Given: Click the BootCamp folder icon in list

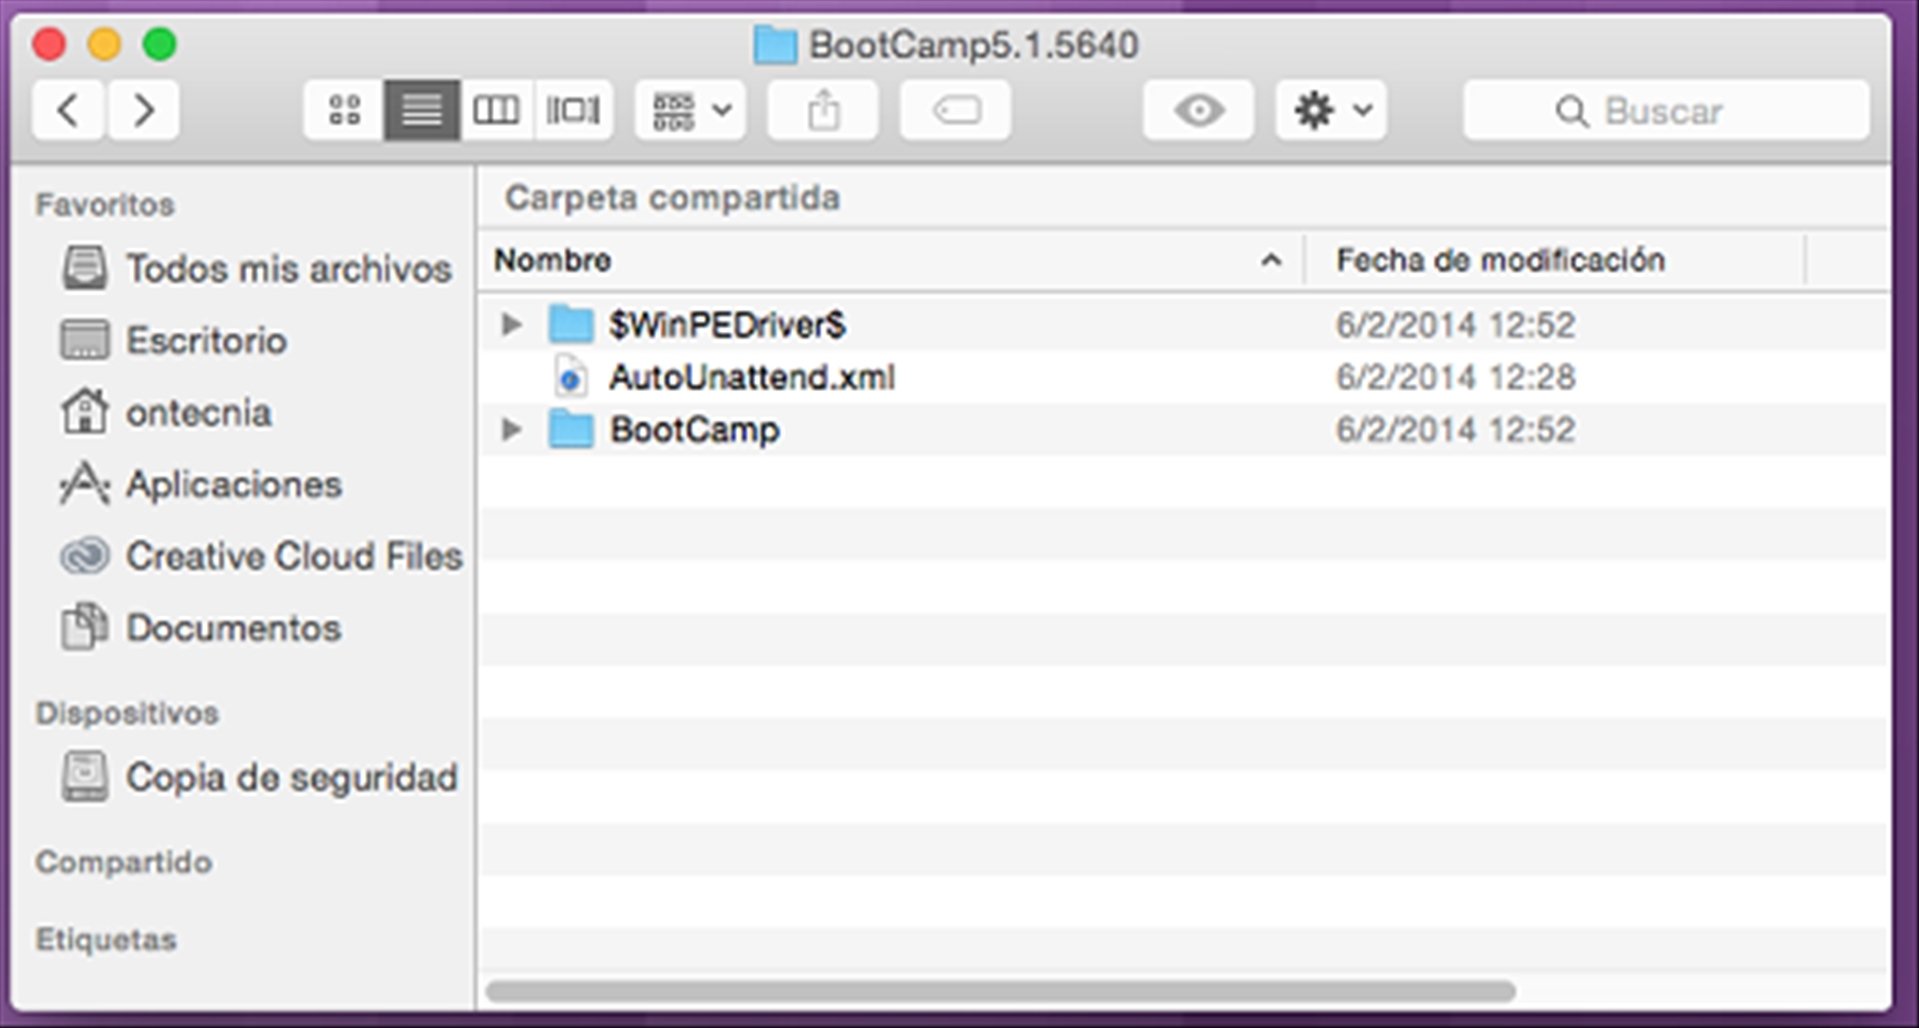Looking at the screenshot, I should pos(571,429).
